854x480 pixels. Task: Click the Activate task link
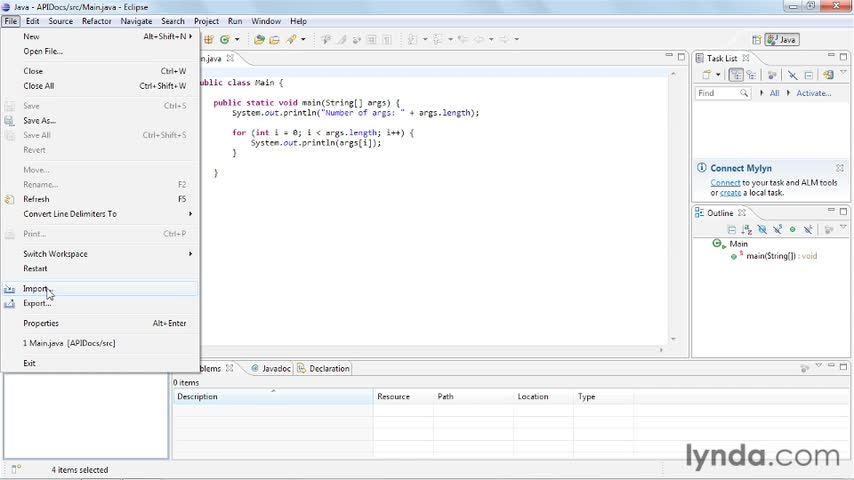pos(813,93)
